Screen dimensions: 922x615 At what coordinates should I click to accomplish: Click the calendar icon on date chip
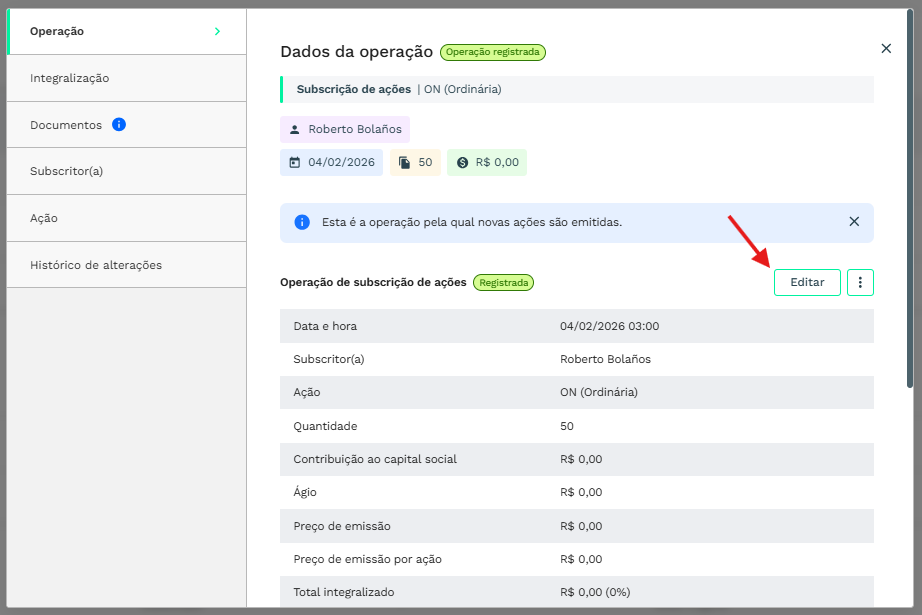[295, 163]
